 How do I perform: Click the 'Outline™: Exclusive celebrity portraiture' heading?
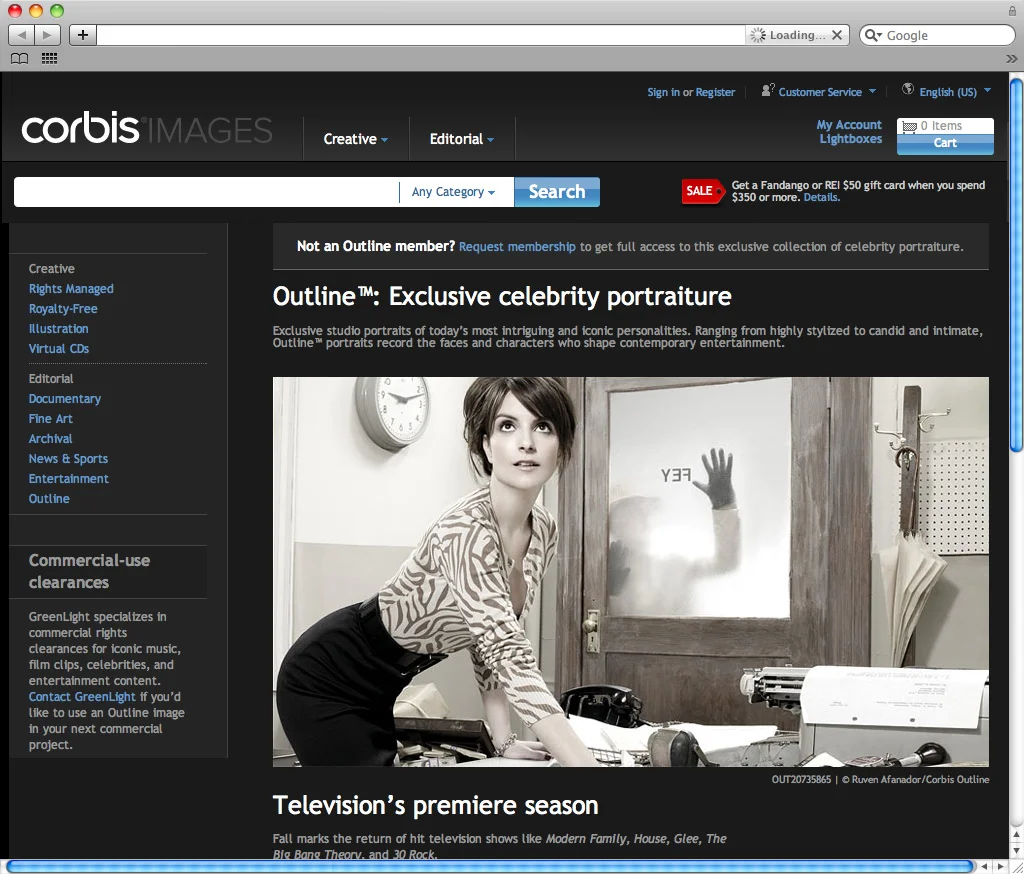502,297
